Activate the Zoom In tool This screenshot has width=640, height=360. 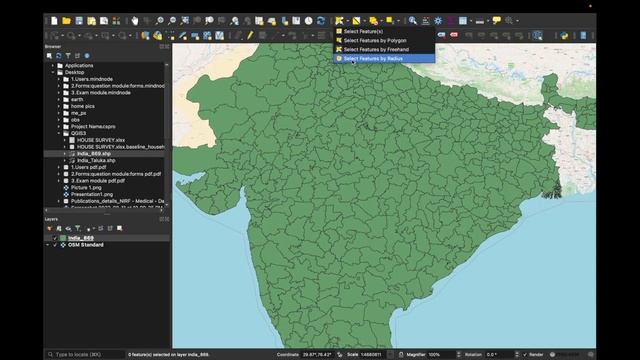(x=160, y=20)
